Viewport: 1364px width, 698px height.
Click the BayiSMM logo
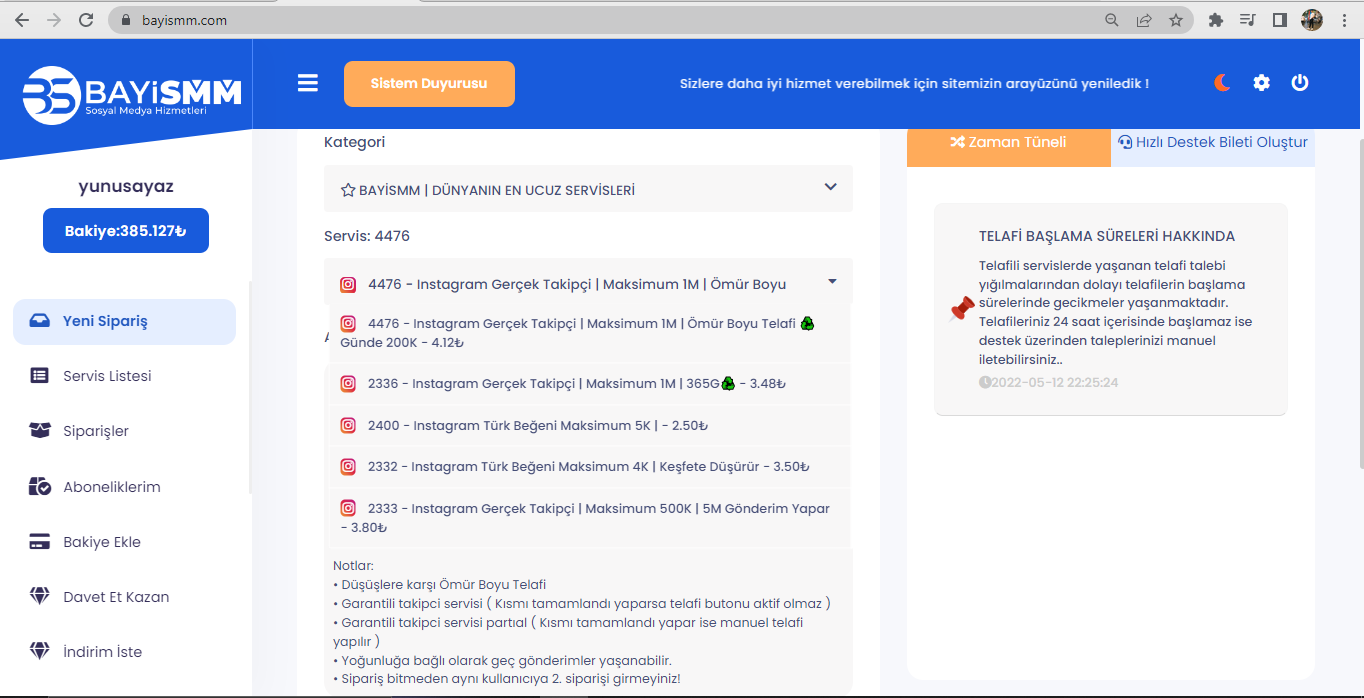pyautogui.click(x=132, y=95)
